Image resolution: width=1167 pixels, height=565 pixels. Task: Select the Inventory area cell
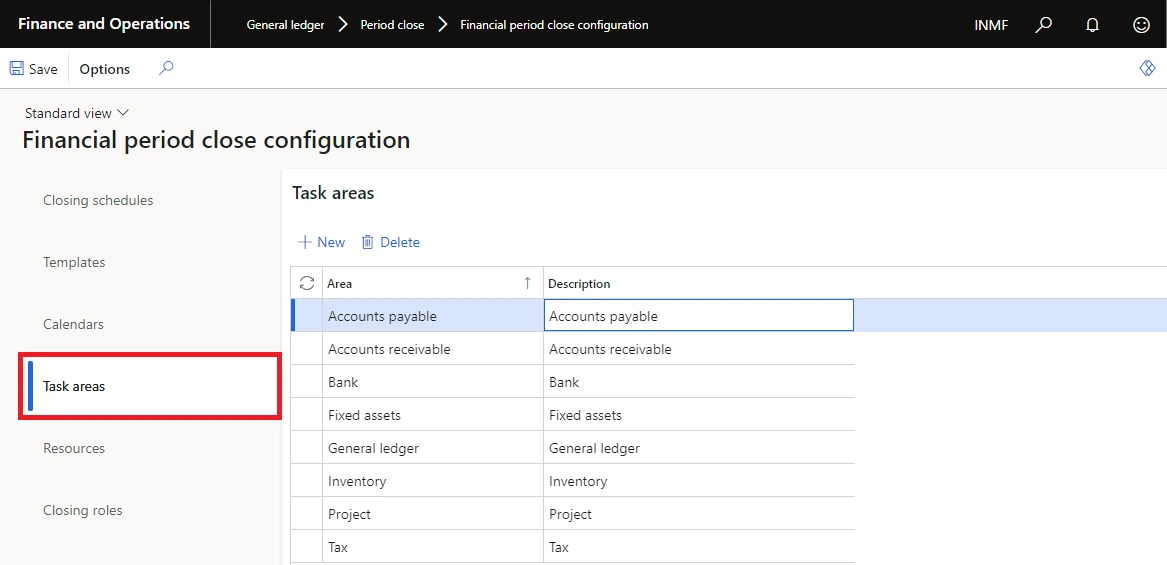pos(433,481)
